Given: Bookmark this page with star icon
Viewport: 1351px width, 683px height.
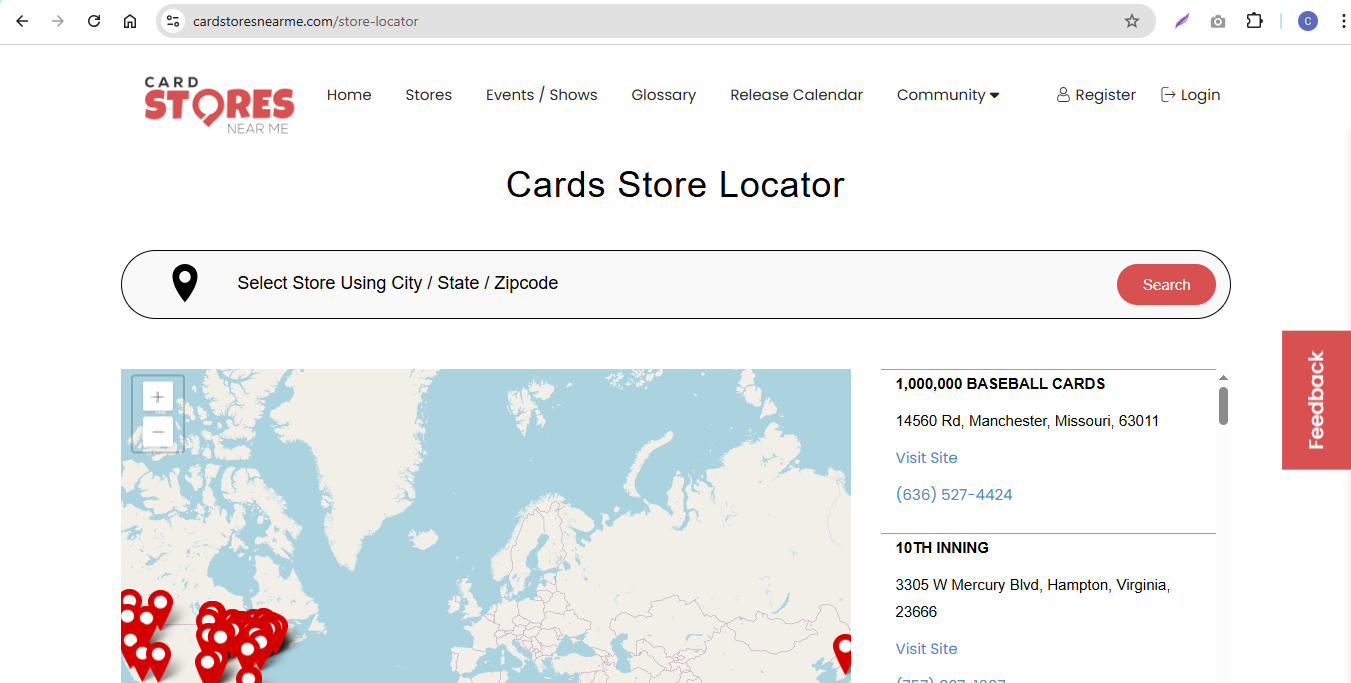Looking at the screenshot, I should 1131,21.
